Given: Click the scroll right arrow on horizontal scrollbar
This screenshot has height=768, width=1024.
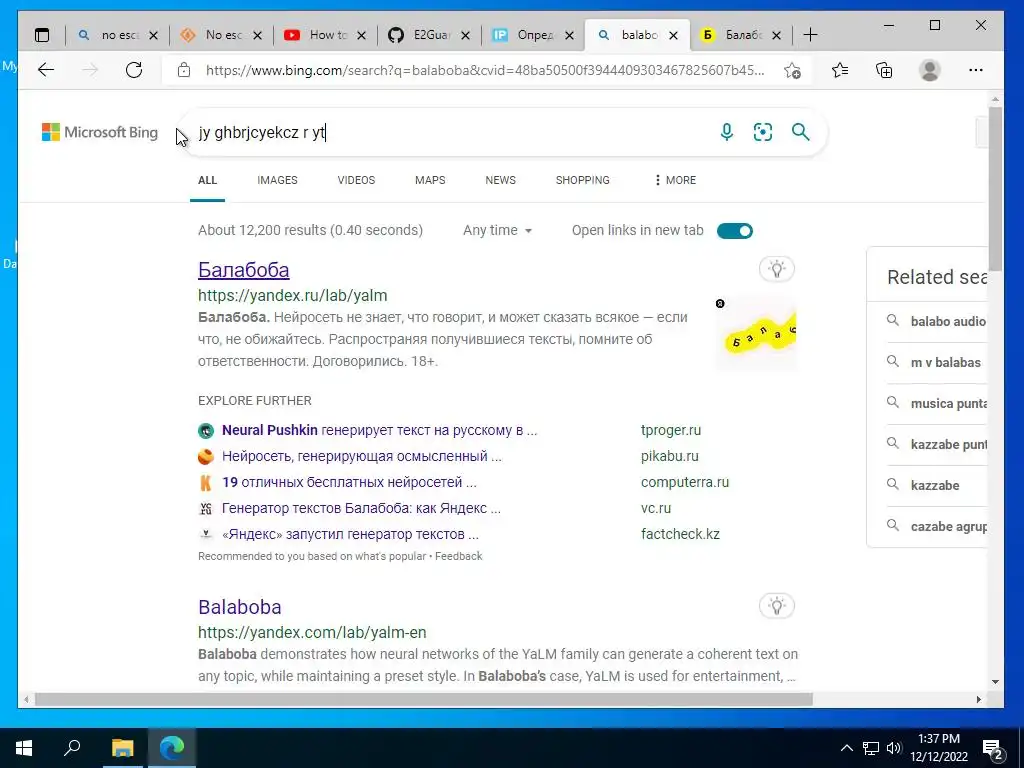Looking at the screenshot, I should (x=978, y=699).
